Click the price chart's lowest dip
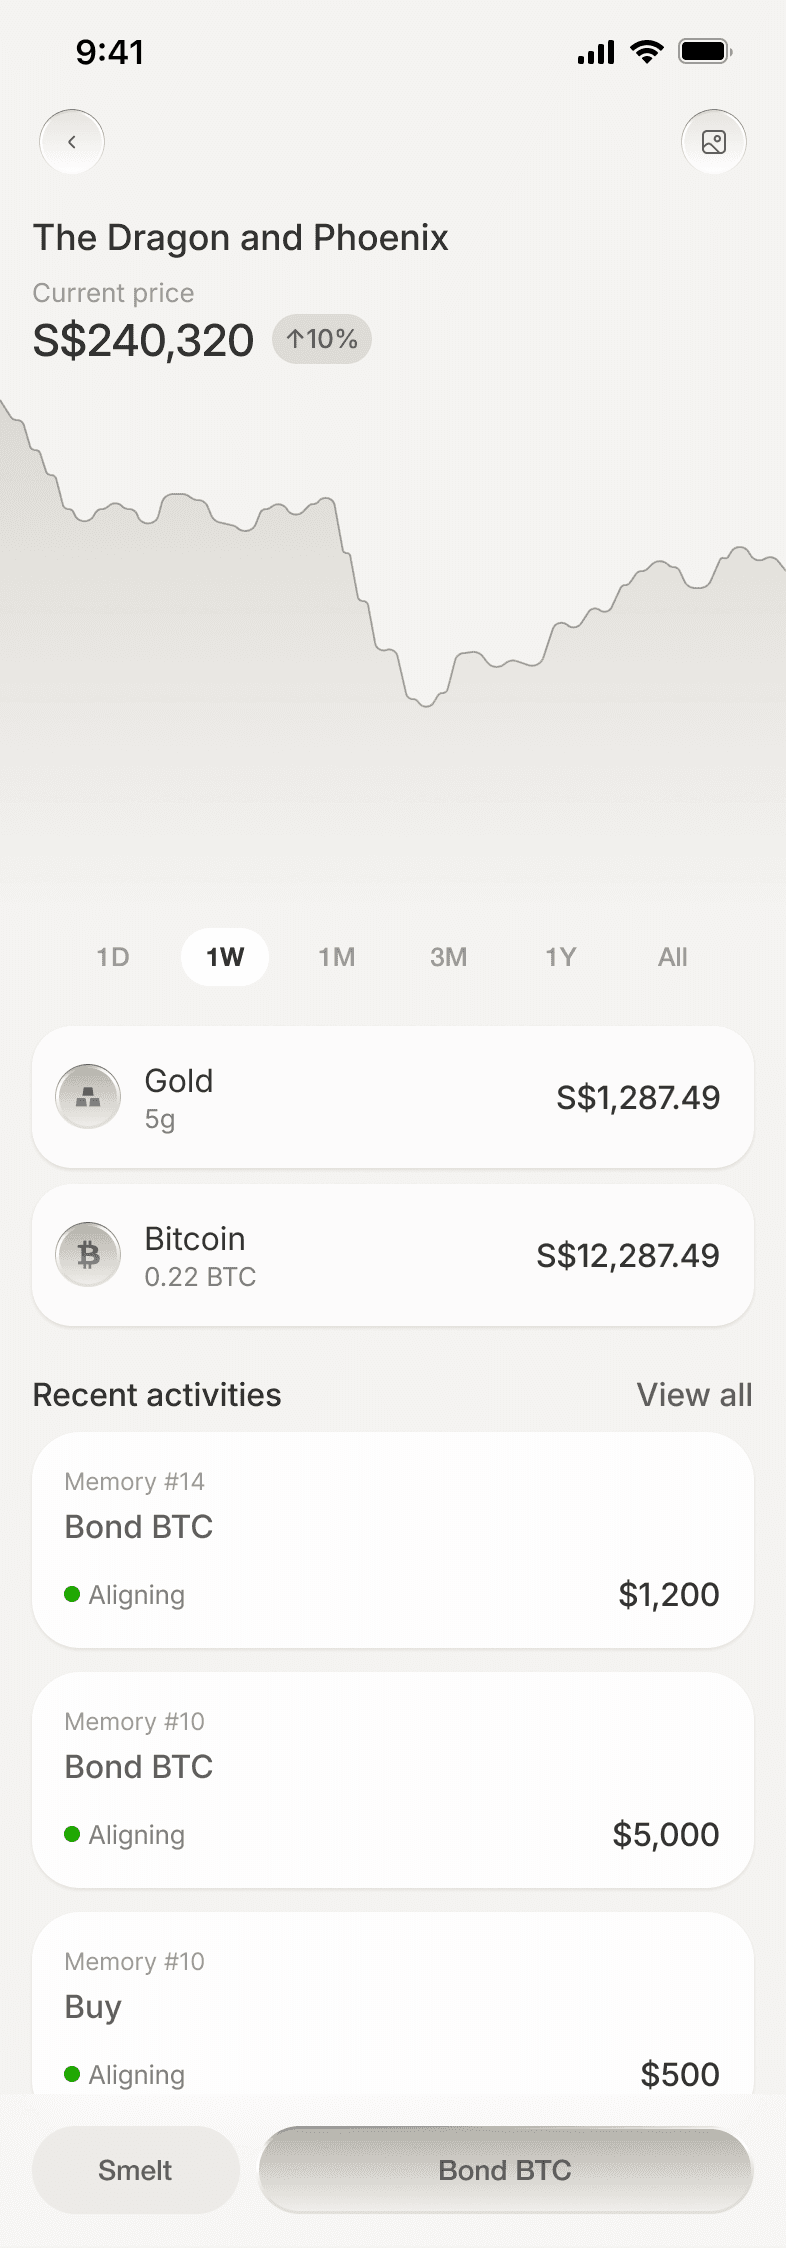This screenshot has height=2248, width=786. [x=427, y=705]
